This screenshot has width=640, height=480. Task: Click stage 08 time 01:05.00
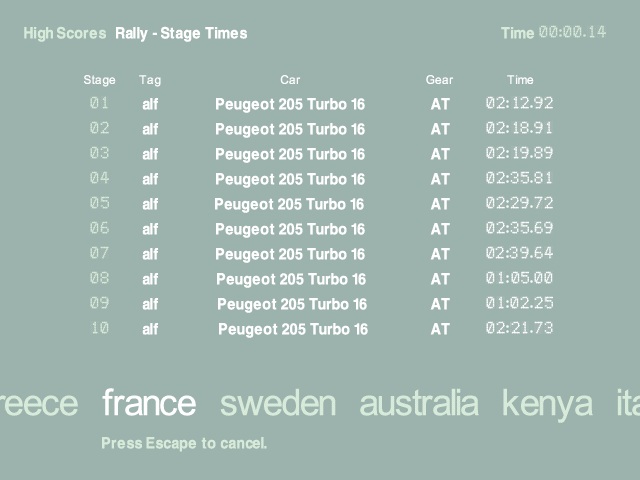coord(519,278)
